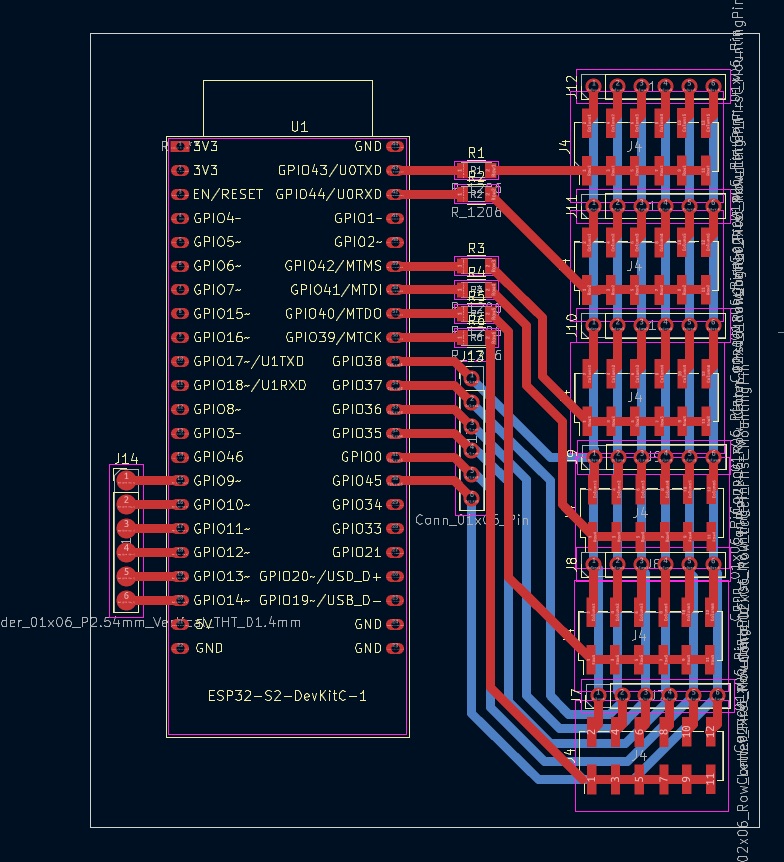Select the R1 reference label above the resistor

[476, 152]
